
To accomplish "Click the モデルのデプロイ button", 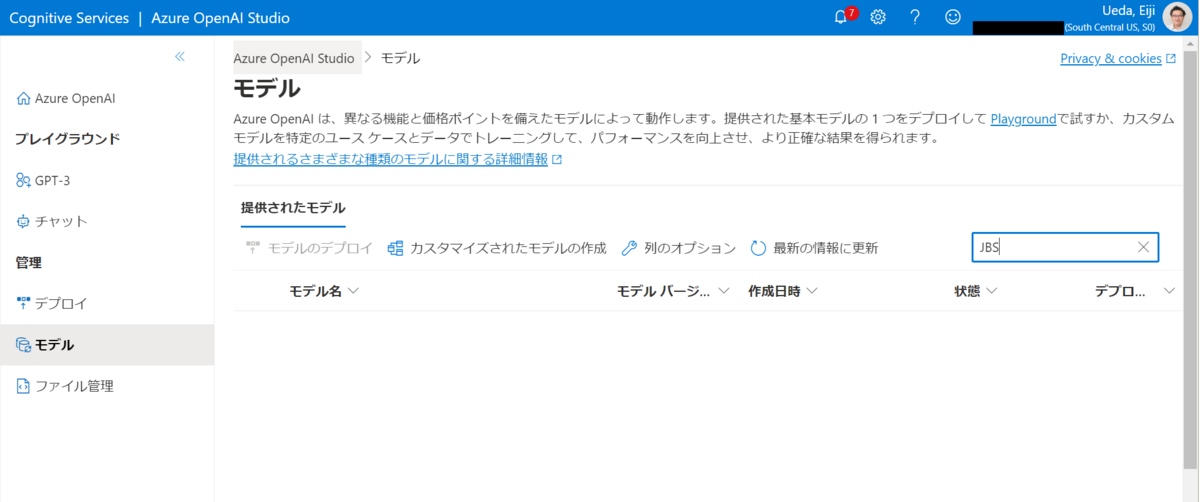I will 309,248.
